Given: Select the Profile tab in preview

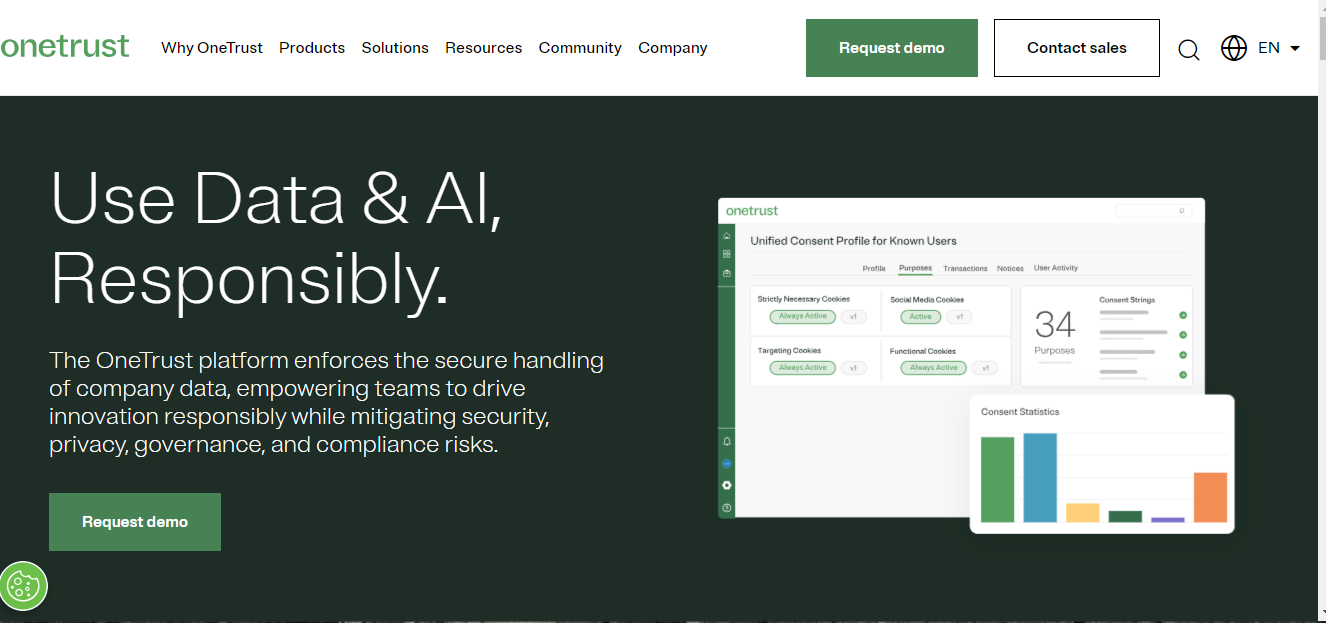Looking at the screenshot, I should pos(874,268).
